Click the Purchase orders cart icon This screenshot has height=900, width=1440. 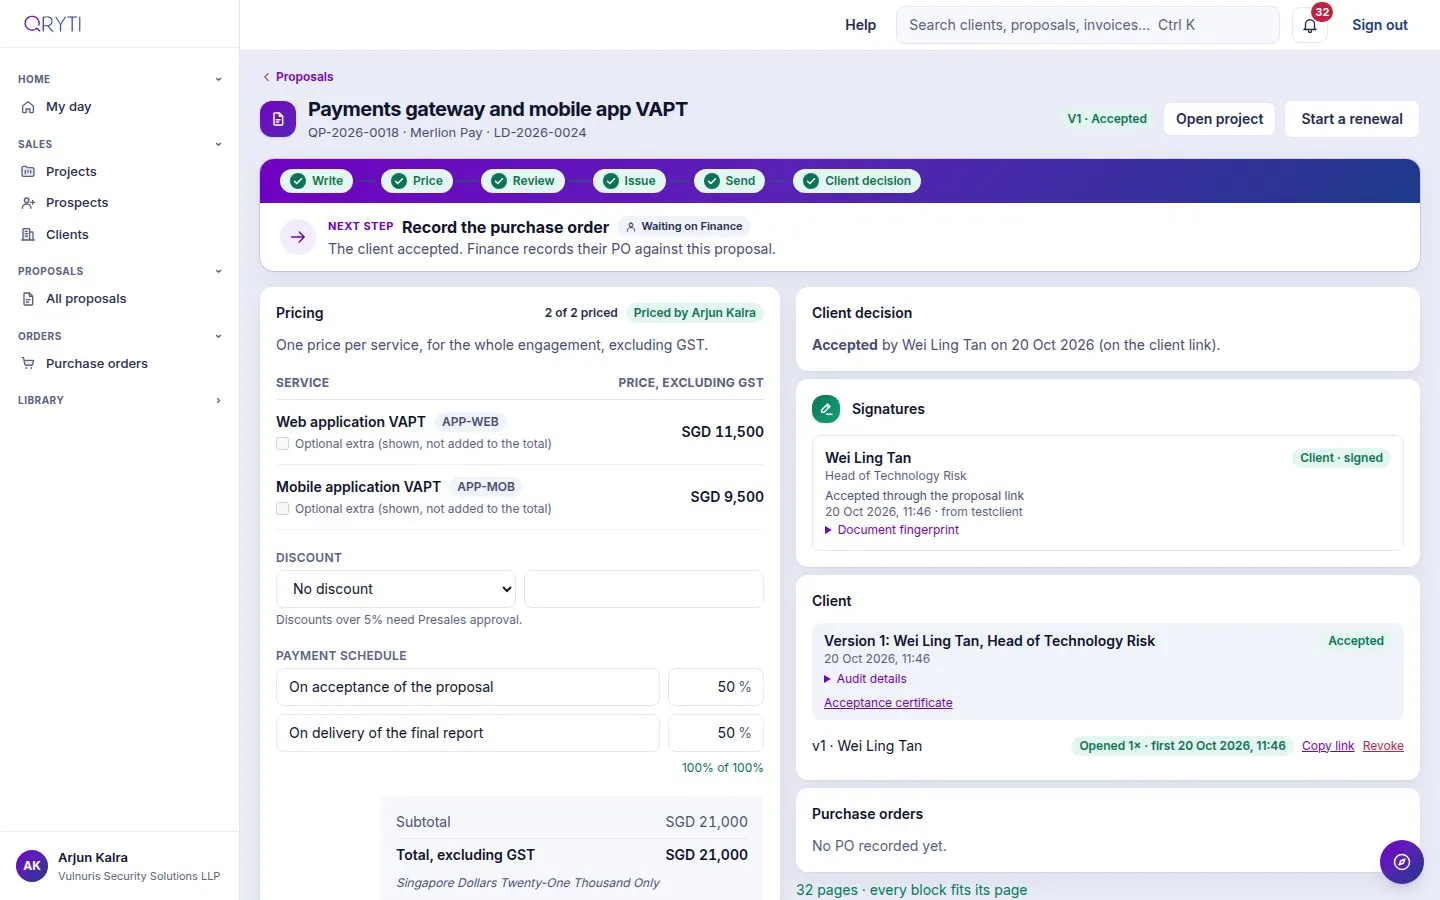click(x=28, y=364)
